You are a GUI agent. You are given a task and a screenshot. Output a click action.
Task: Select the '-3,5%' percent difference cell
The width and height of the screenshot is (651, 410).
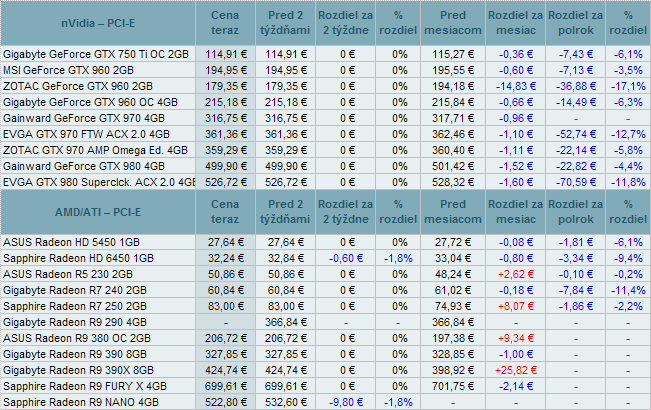[629, 70]
